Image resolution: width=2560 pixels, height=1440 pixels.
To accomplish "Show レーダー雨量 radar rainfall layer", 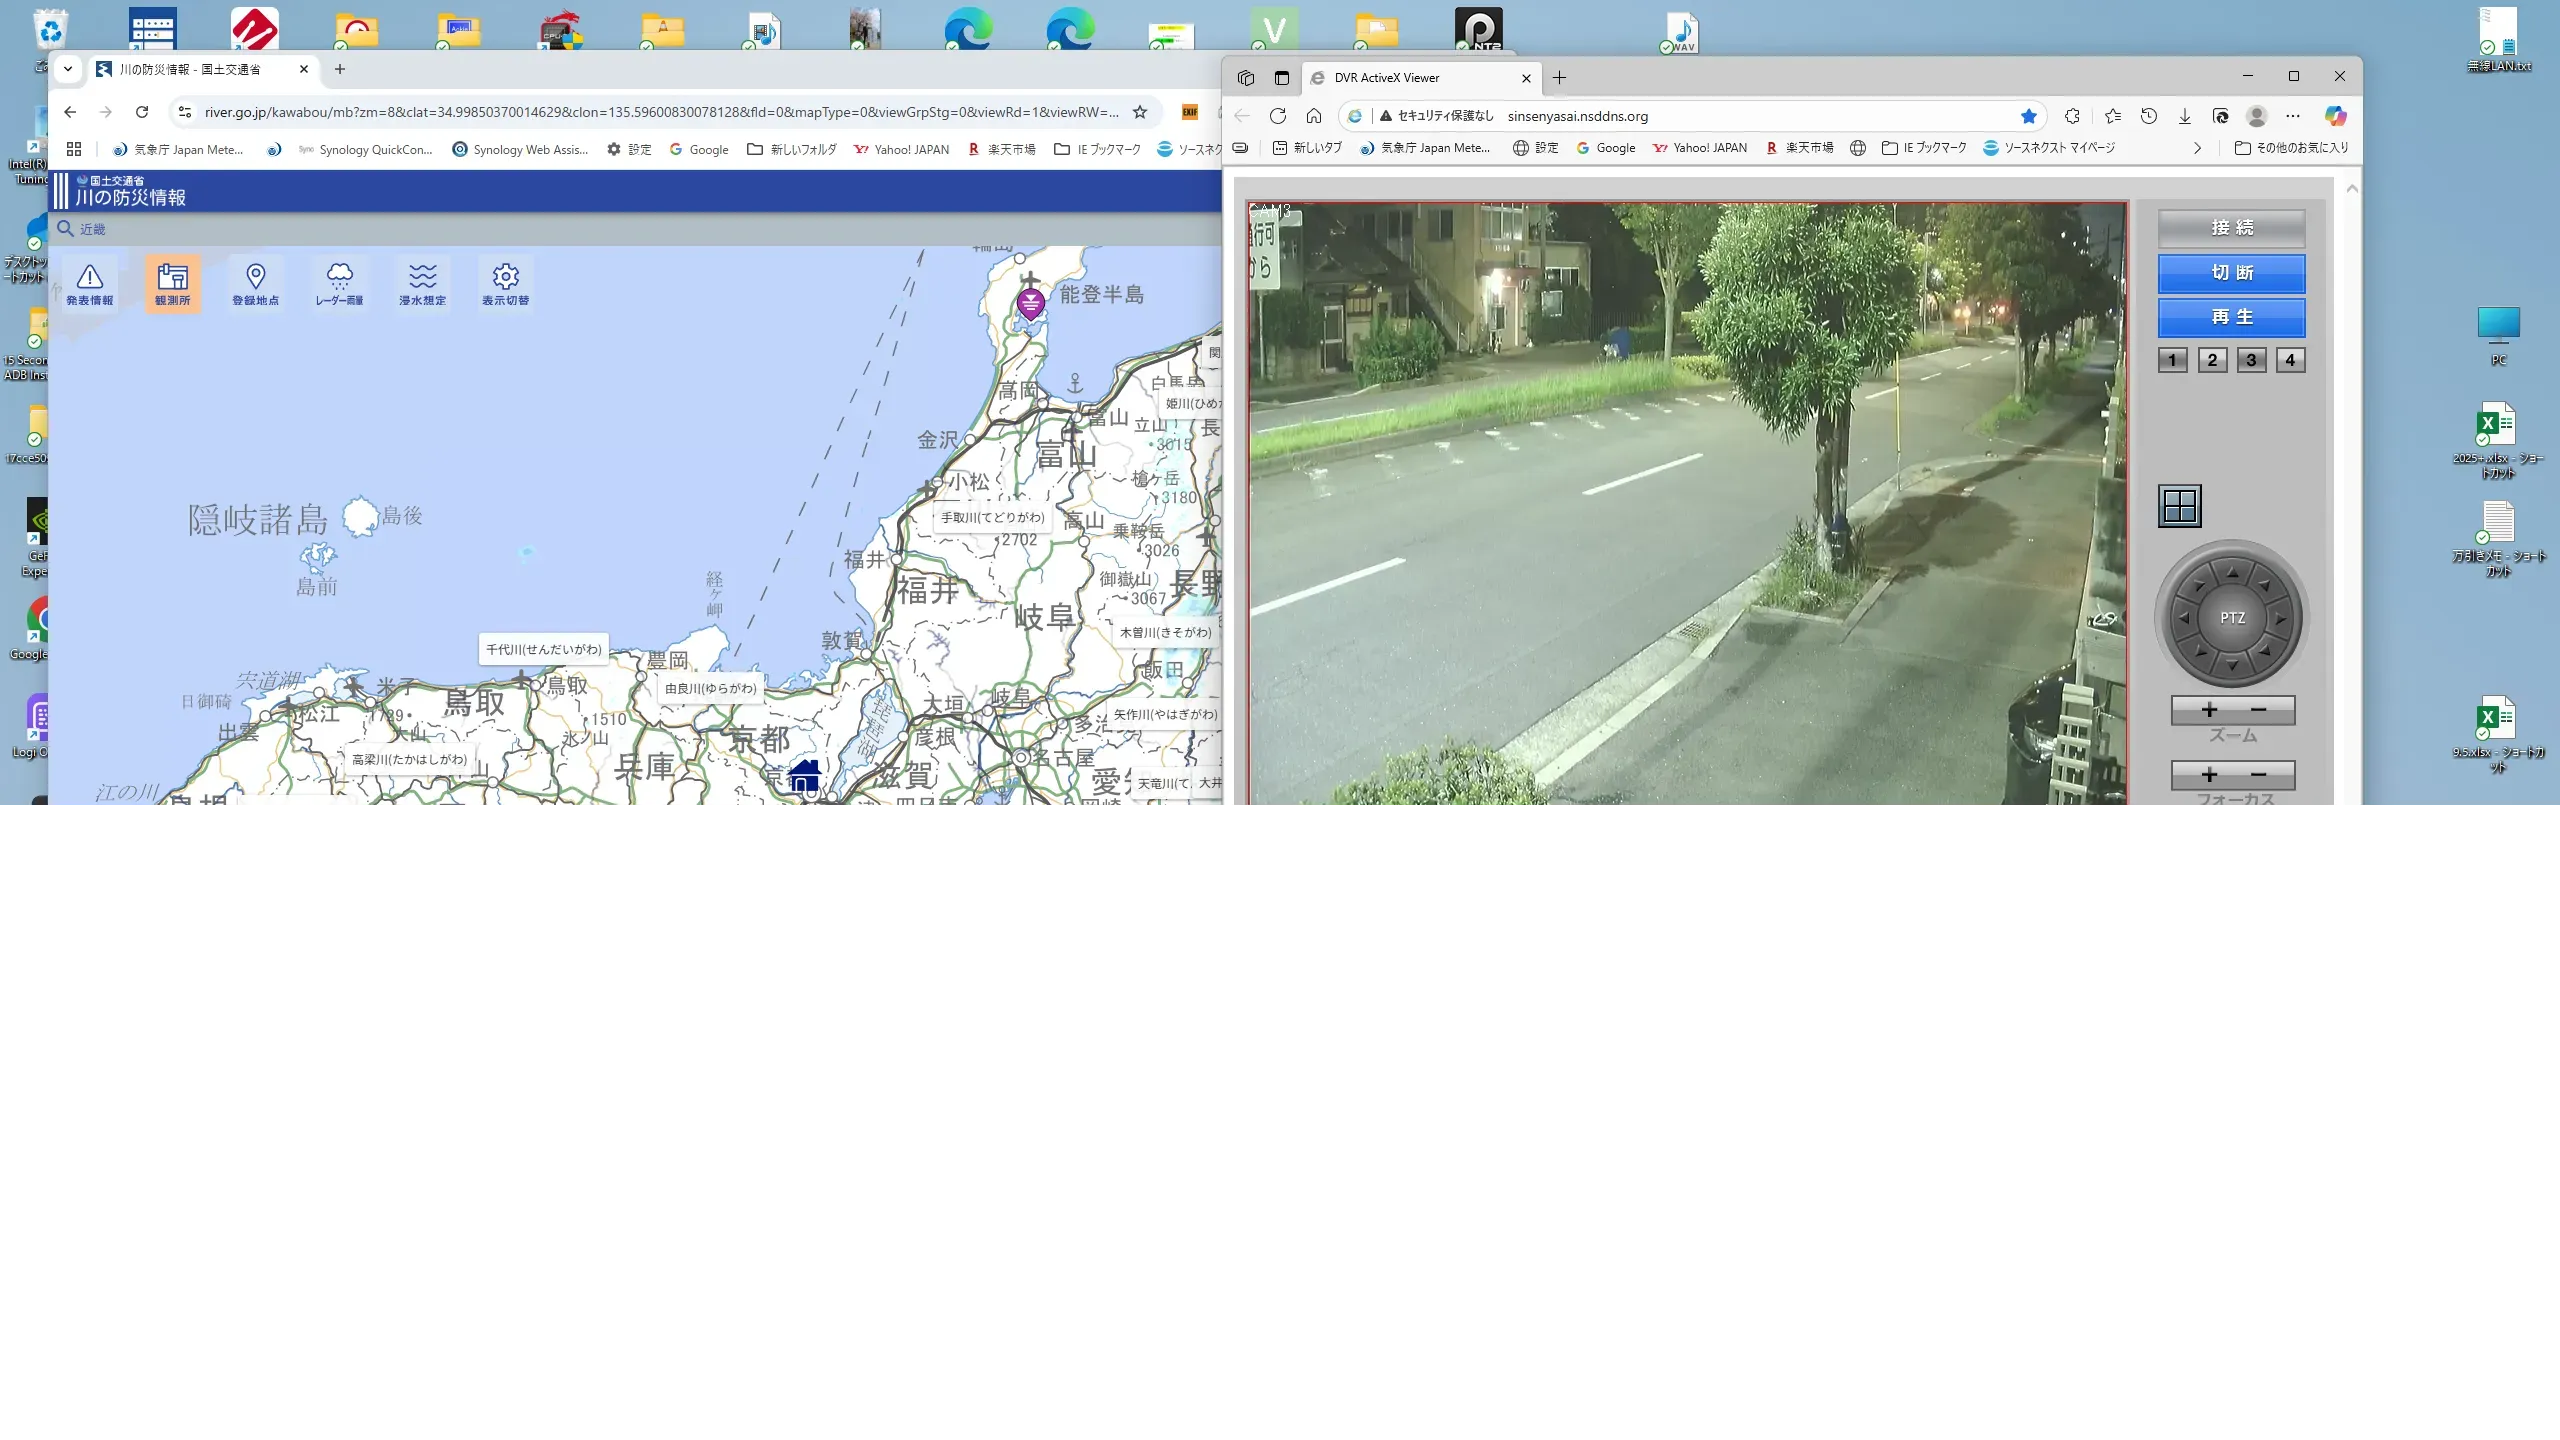I will [339, 283].
